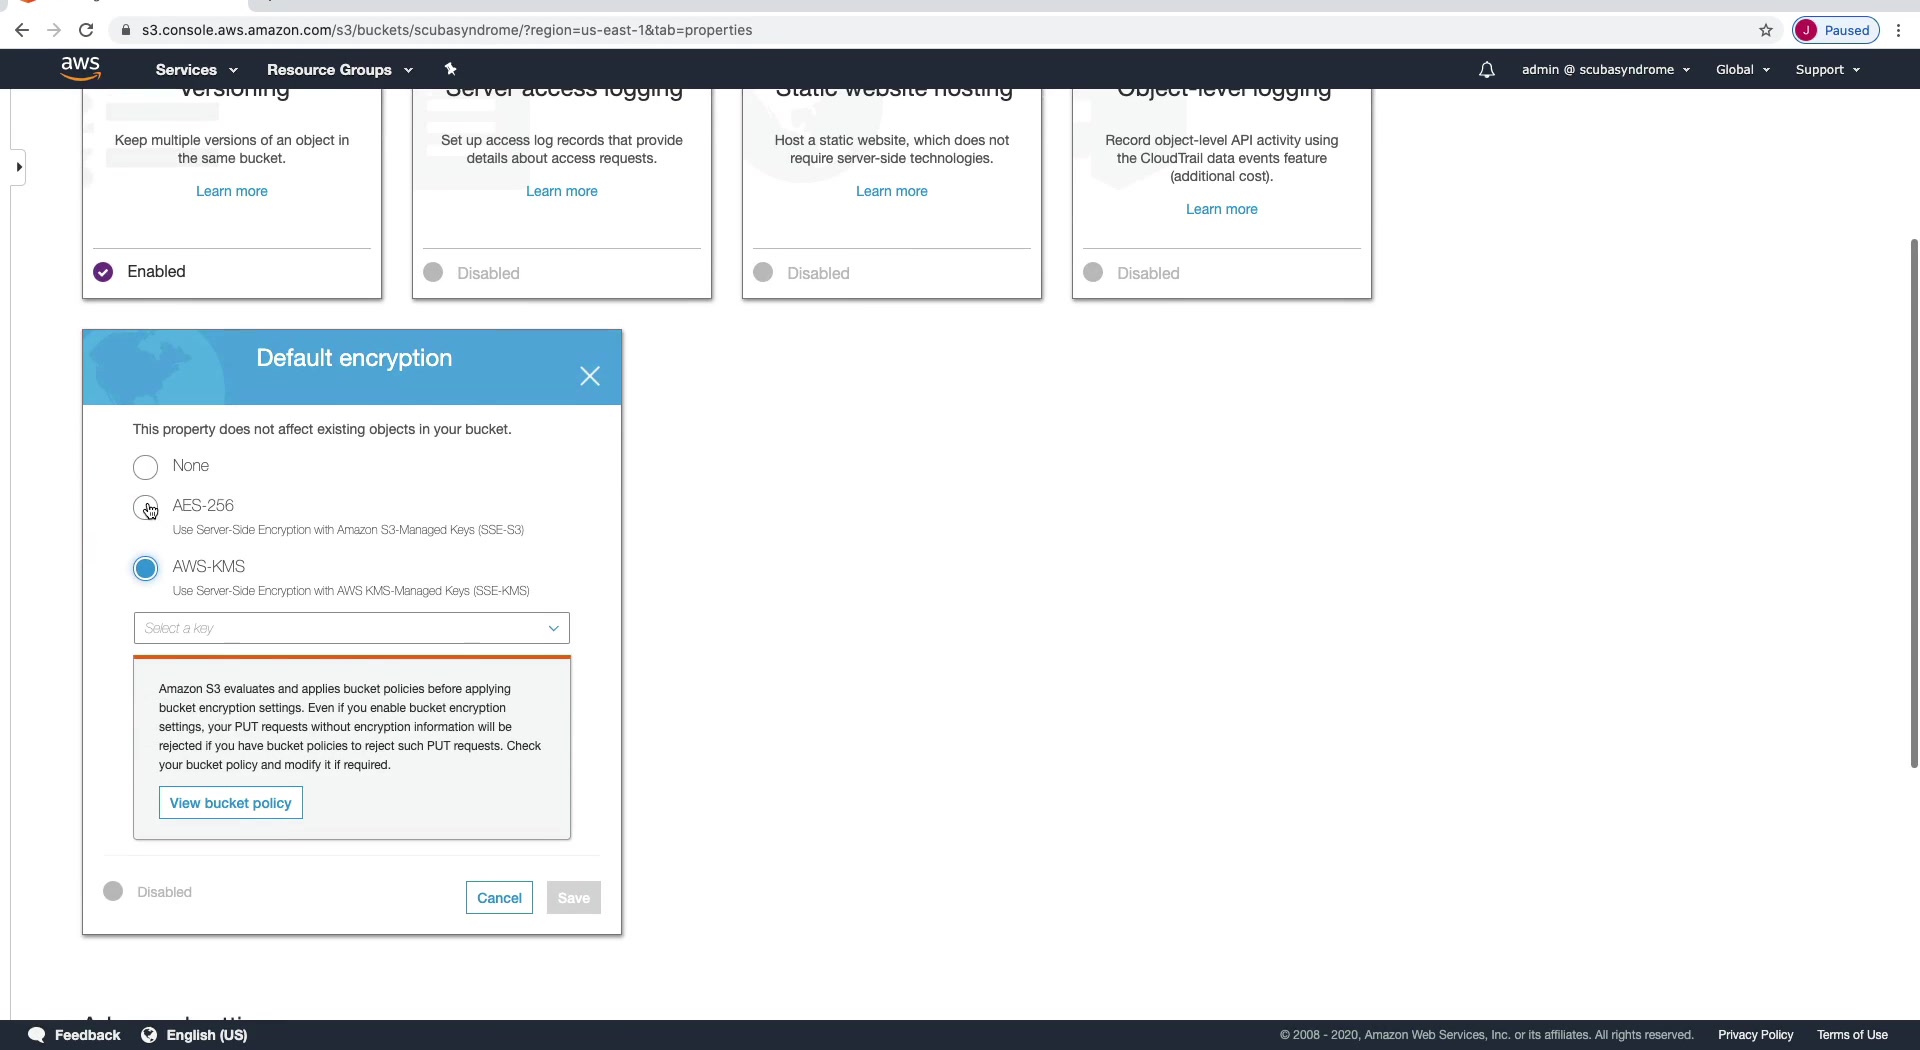Open the Chrome profile Paused button
Viewport: 1920px width, 1050px height.
[1836, 30]
